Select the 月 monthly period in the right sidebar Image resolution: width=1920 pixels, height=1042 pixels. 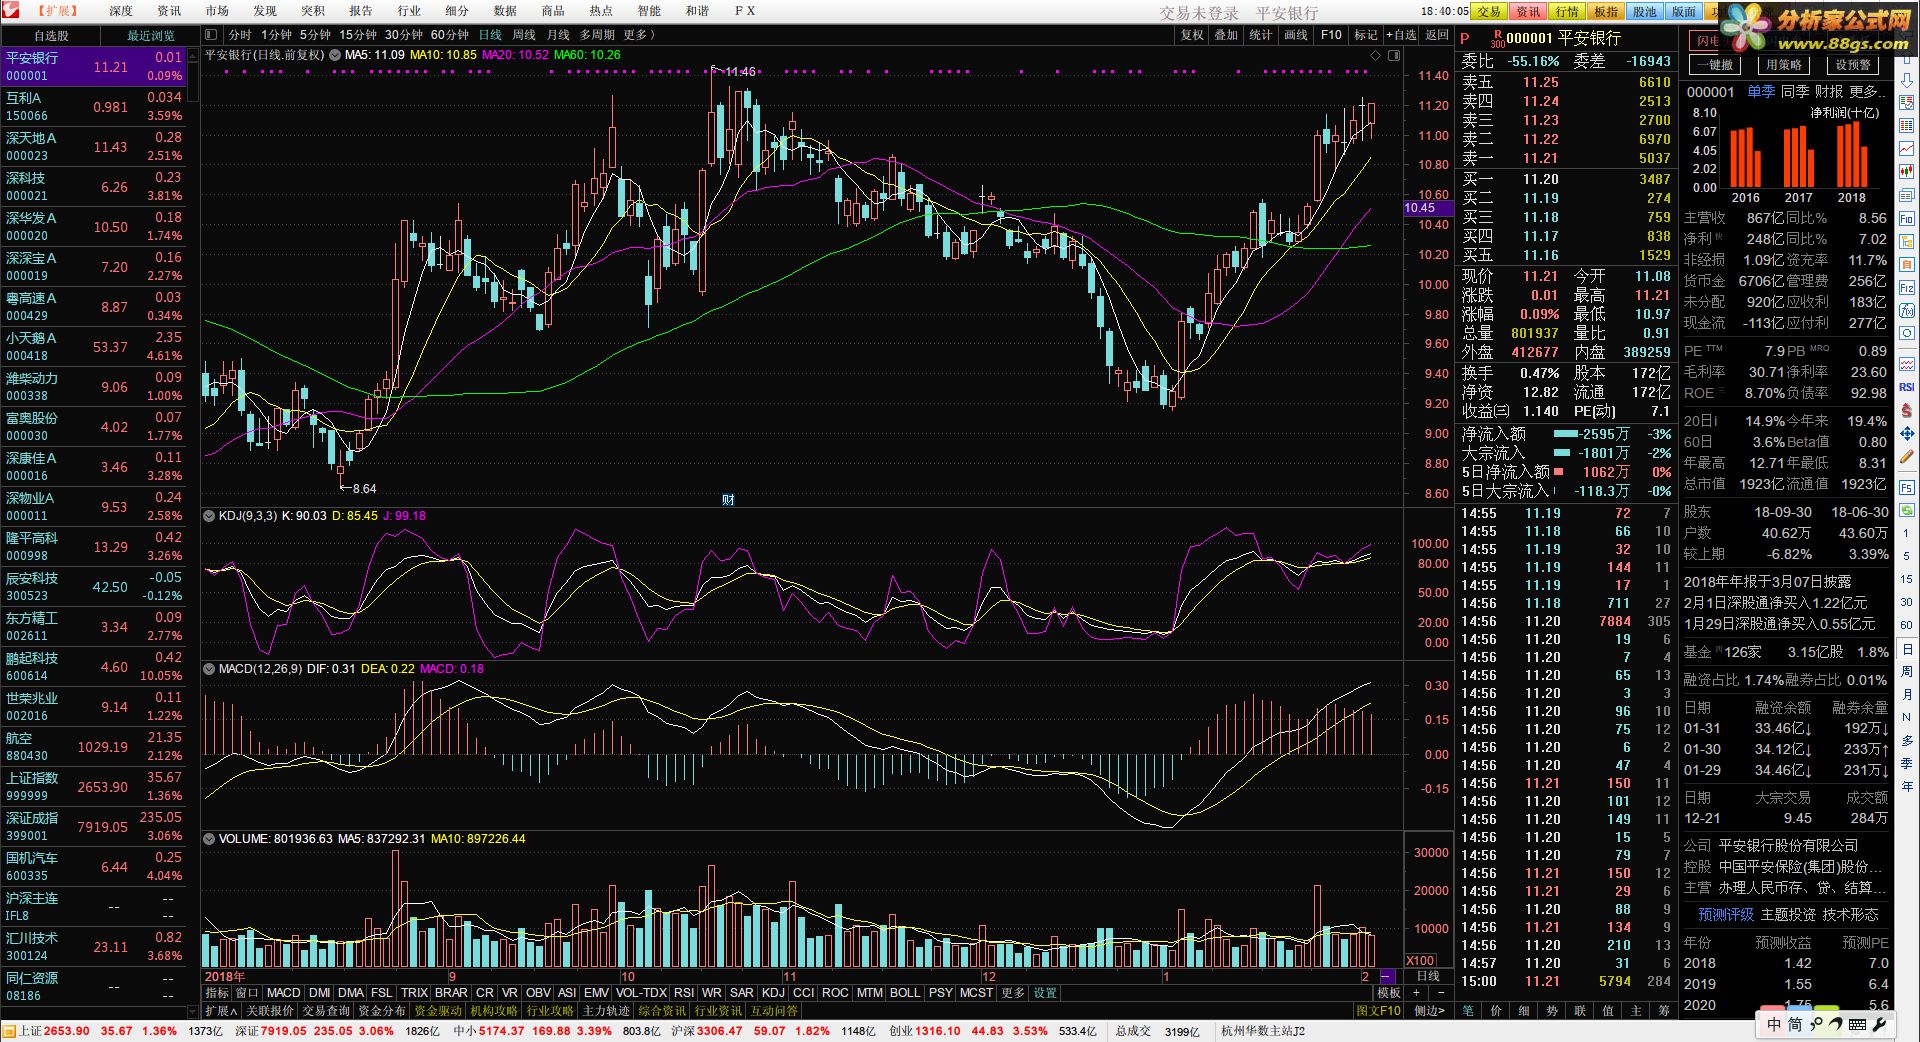click(x=1907, y=694)
